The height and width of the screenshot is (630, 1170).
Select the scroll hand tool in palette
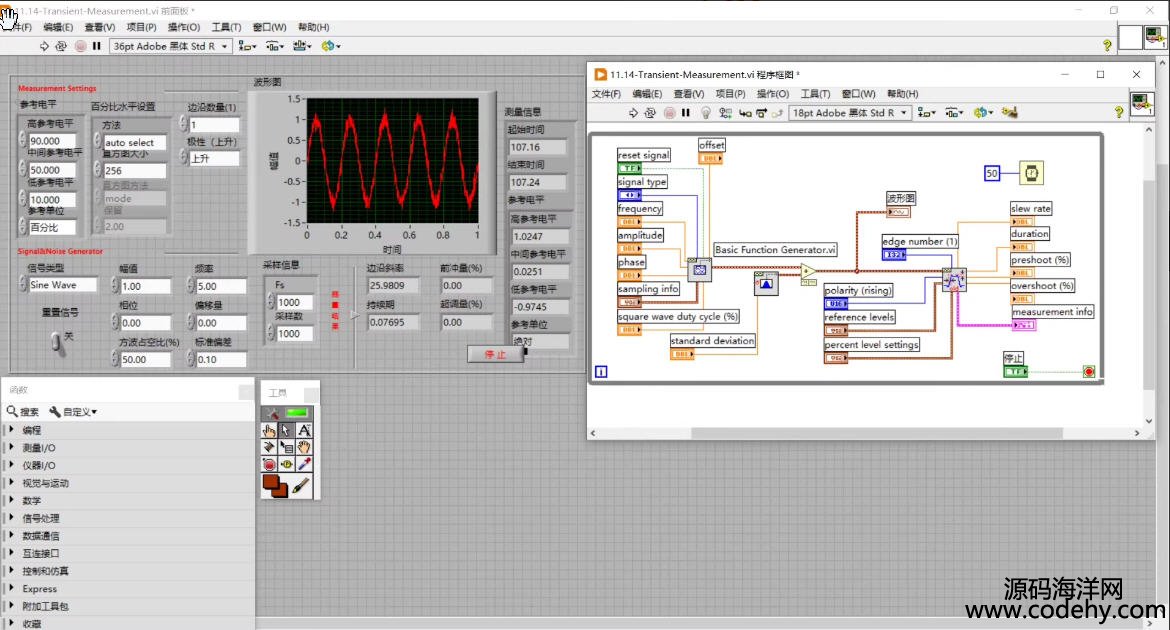[x=303, y=447]
